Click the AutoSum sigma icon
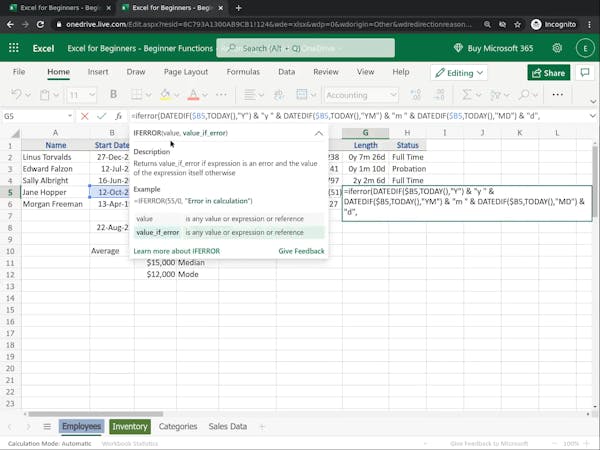 pyautogui.click(x=466, y=95)
